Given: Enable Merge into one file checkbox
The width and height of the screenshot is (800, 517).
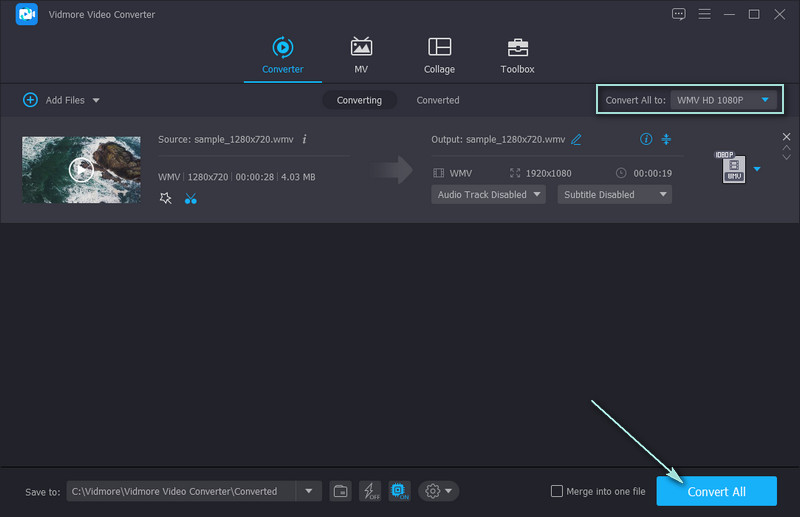Looking at the screenshot, I should pos(557,491).
